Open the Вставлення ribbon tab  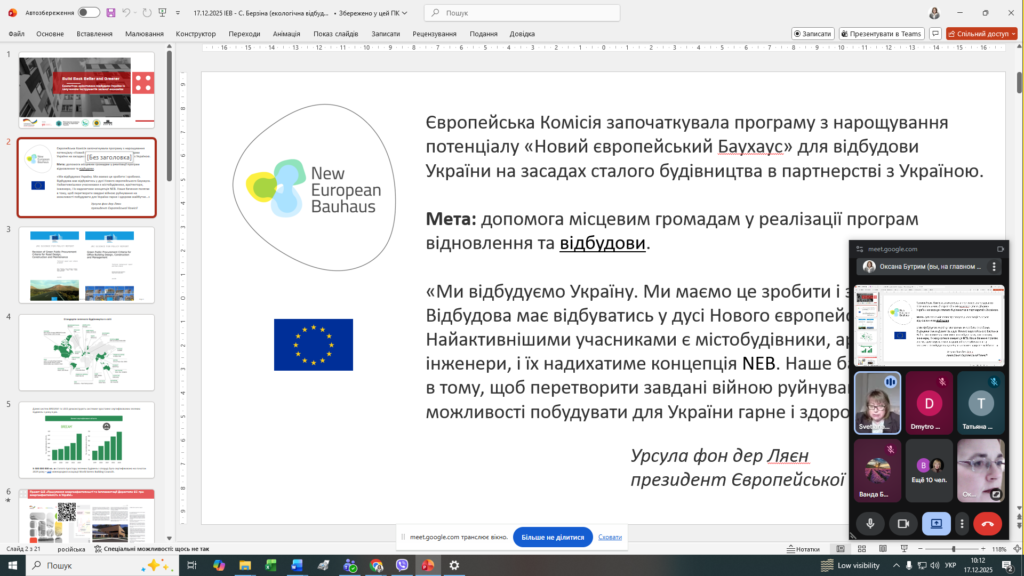(94, 33)
